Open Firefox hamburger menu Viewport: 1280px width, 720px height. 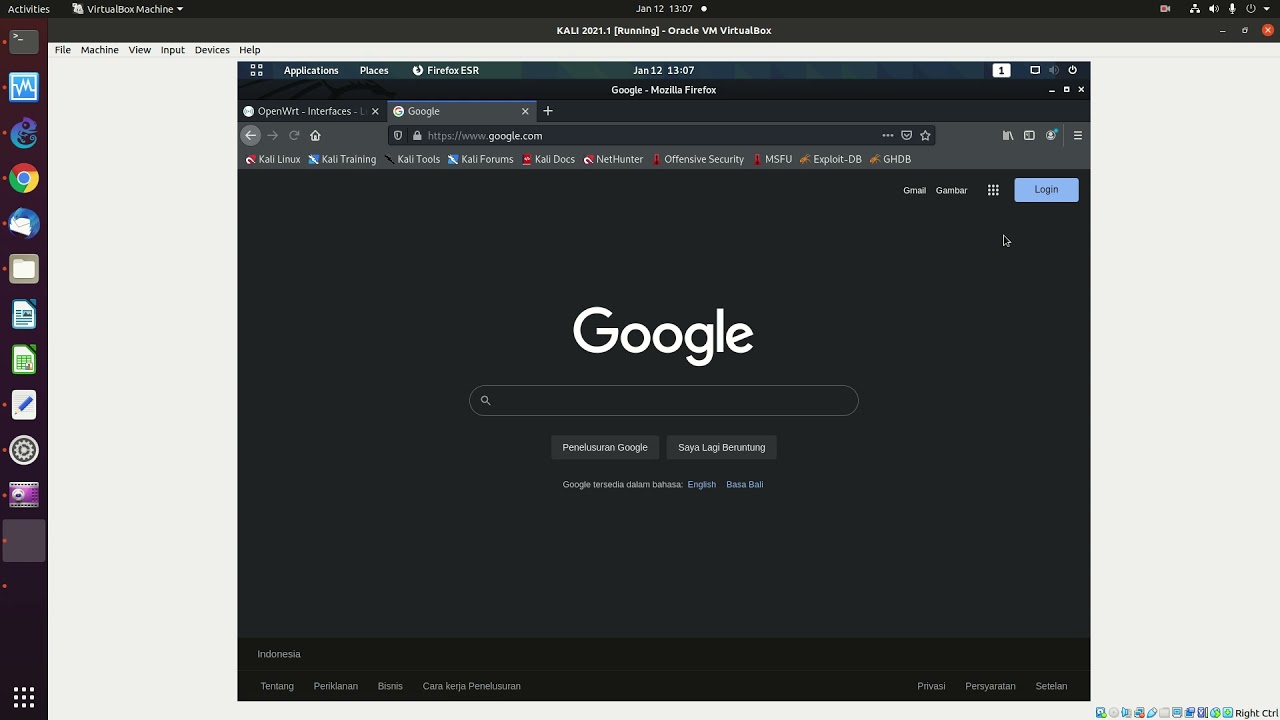coord(1077,135)
